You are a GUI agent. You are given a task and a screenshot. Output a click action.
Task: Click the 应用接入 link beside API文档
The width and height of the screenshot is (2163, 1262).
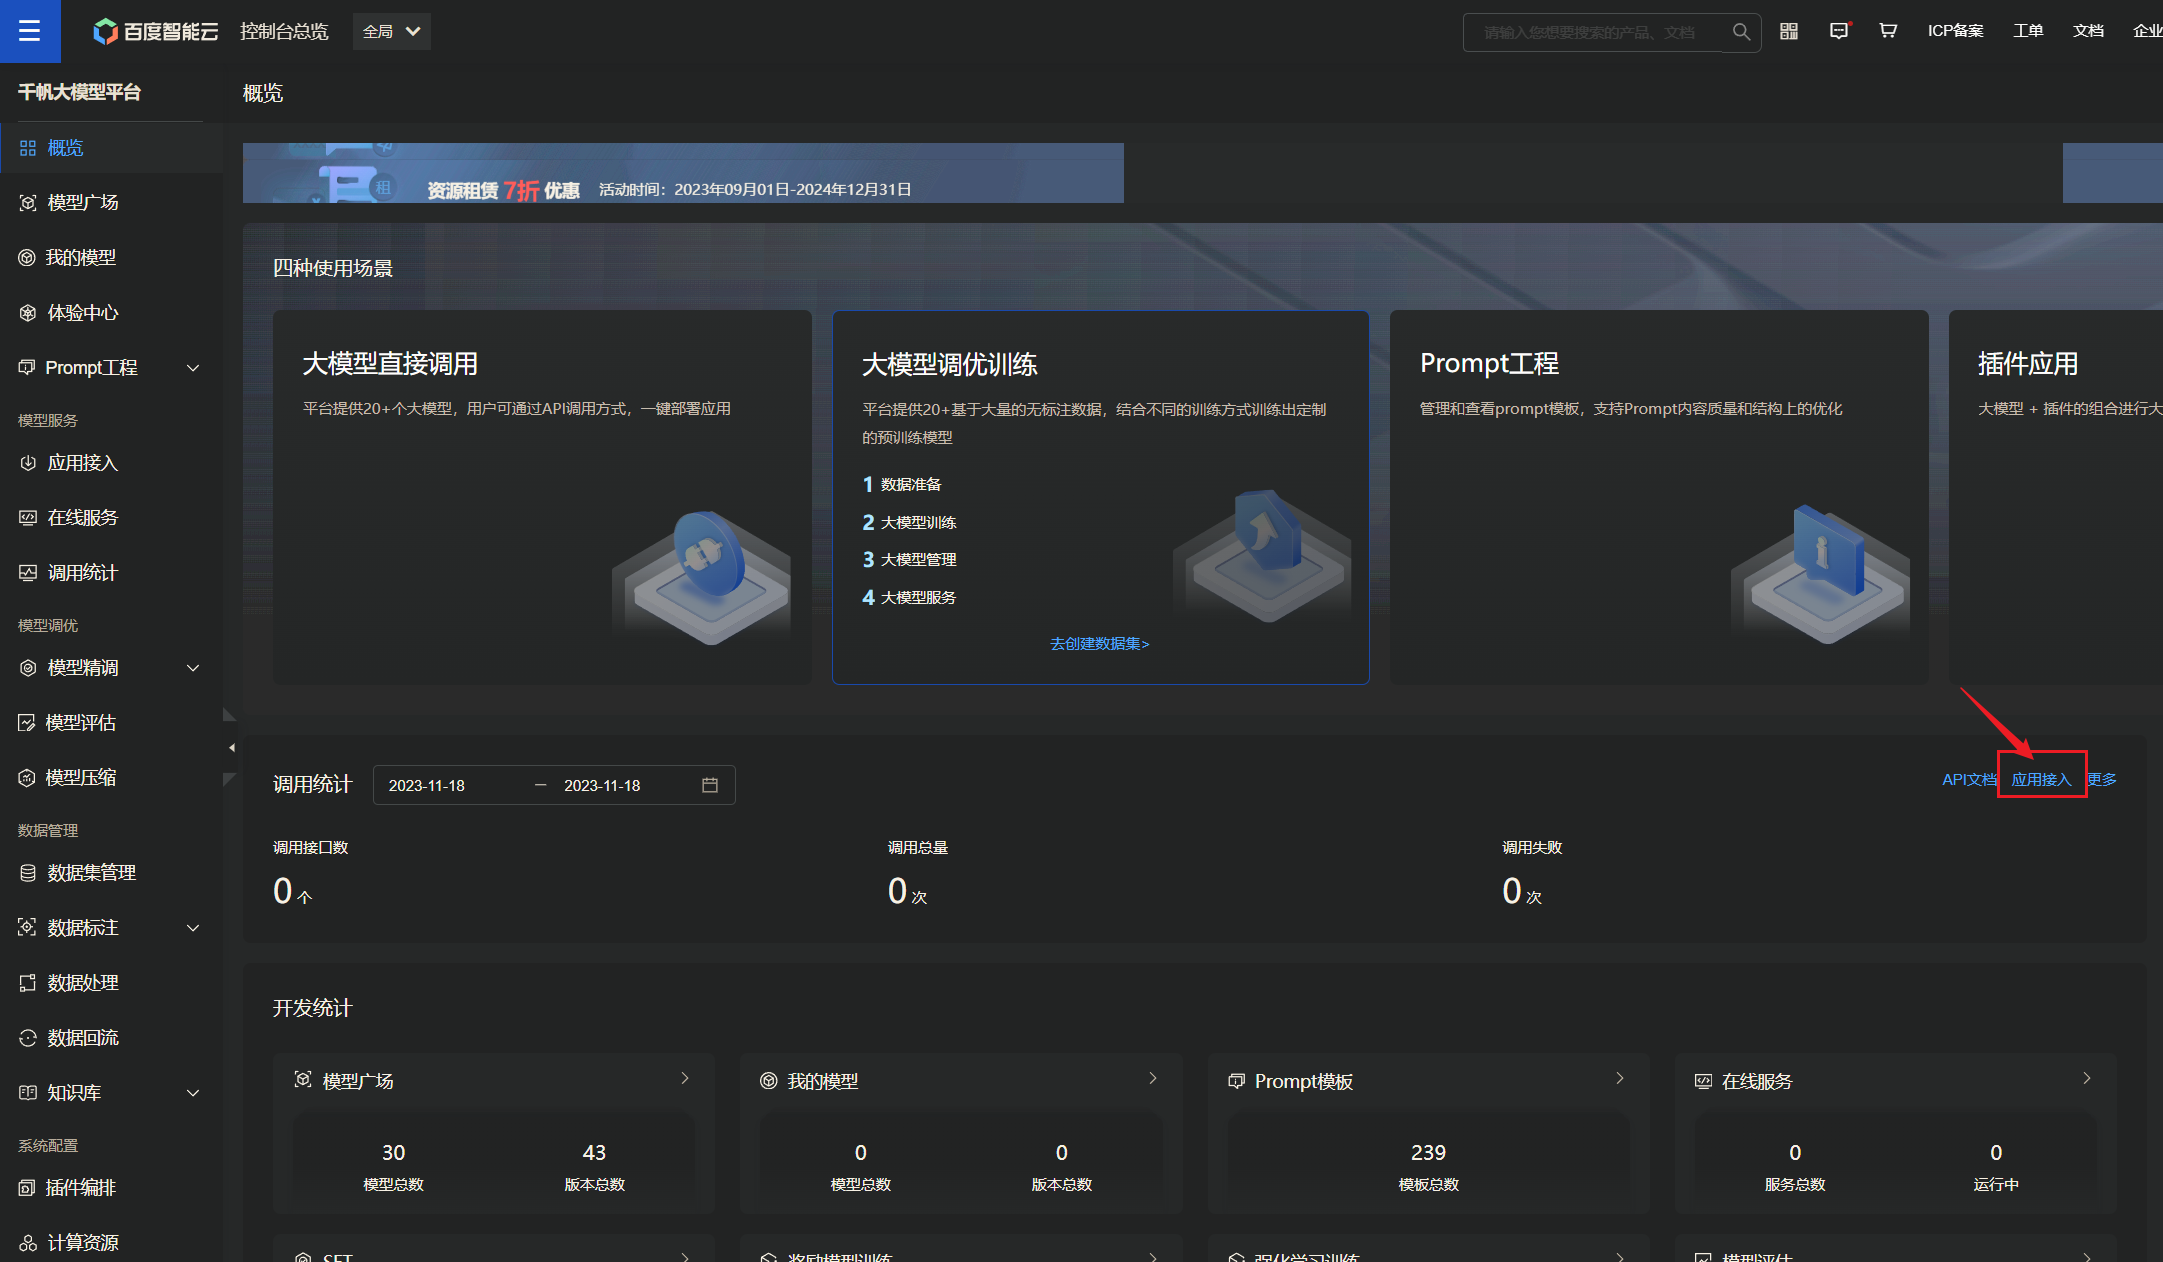tap(2041, 779)
